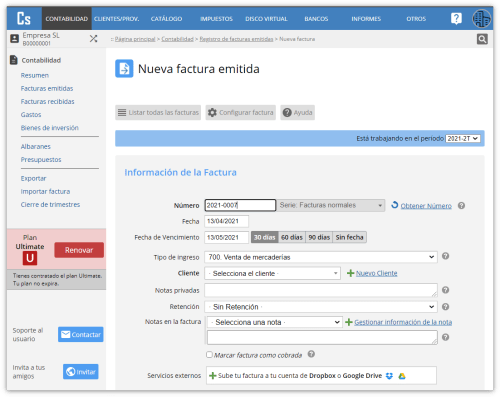
Task: Click the help icon beside Tipo de ingreso
Action: click(x=445, y=256)
